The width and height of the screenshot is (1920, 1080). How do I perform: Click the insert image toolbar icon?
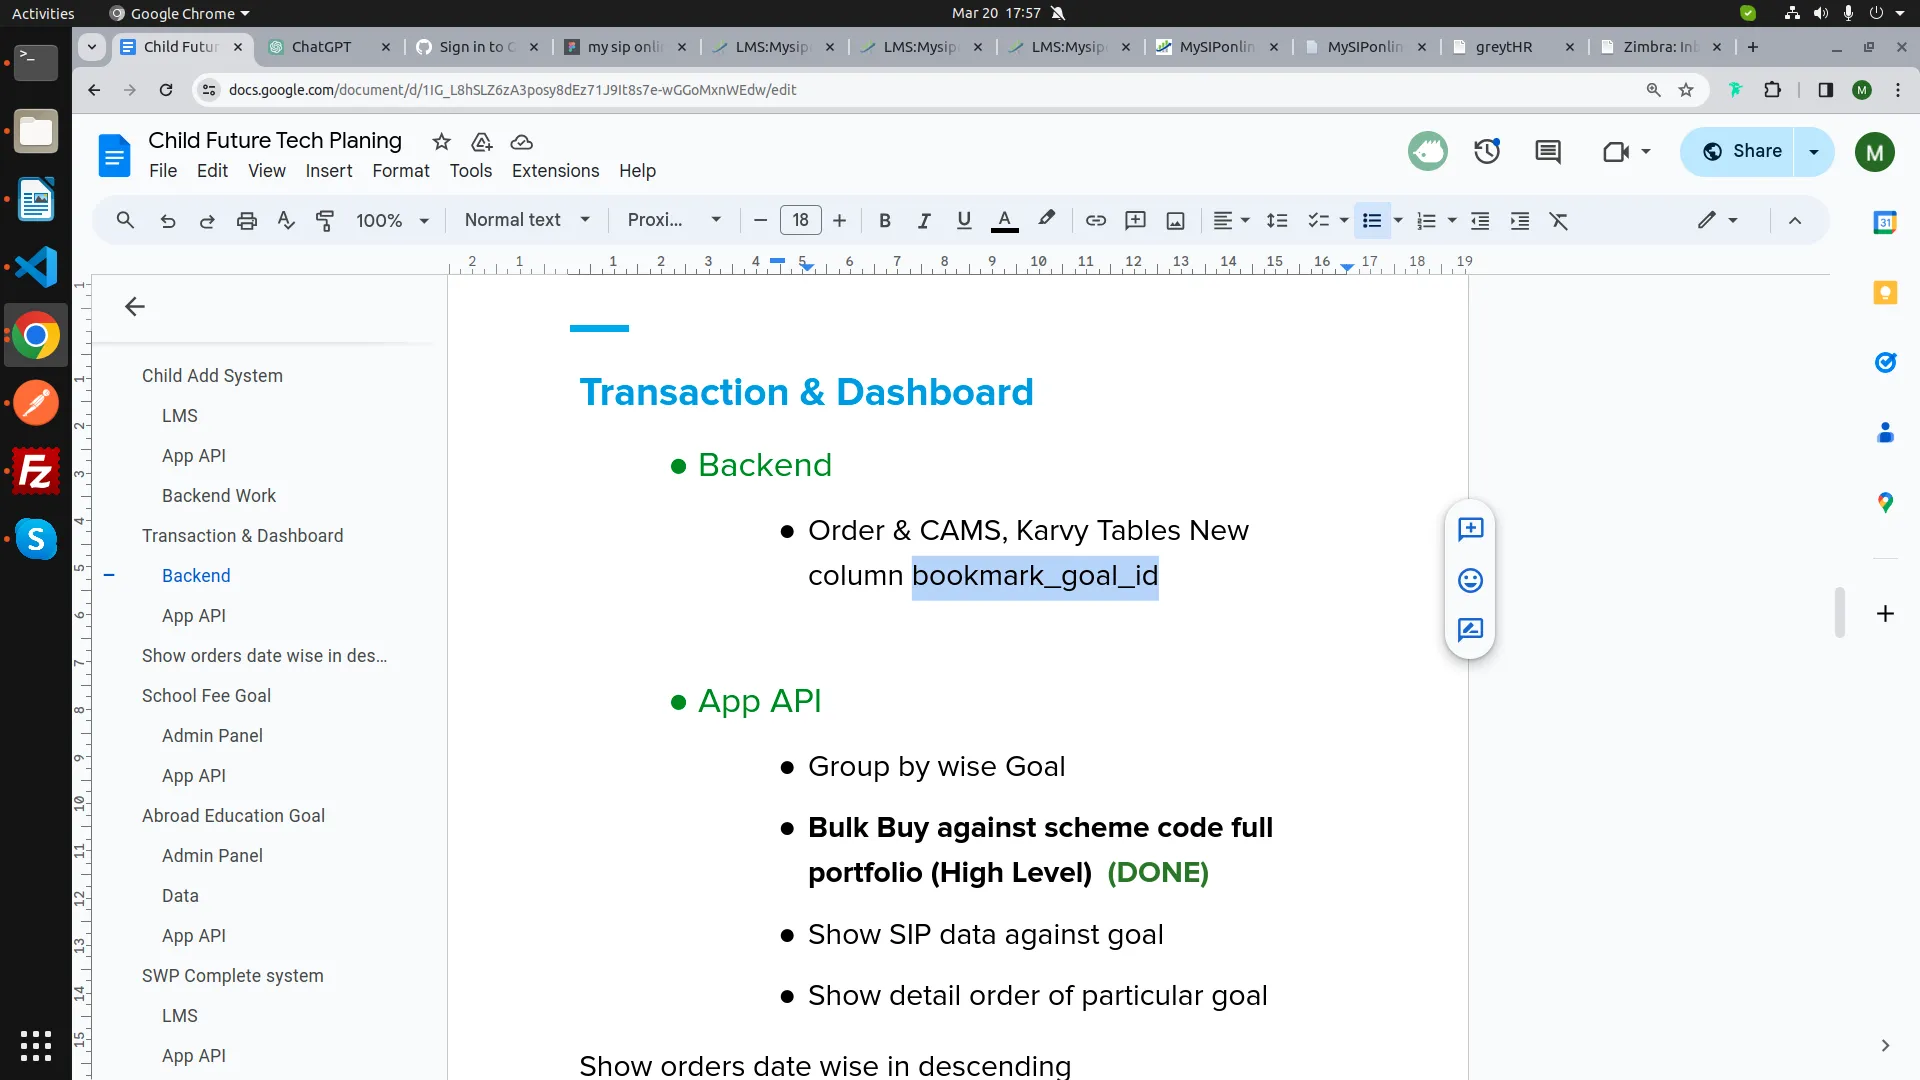pyautogui.click(x=1175, y=221)
